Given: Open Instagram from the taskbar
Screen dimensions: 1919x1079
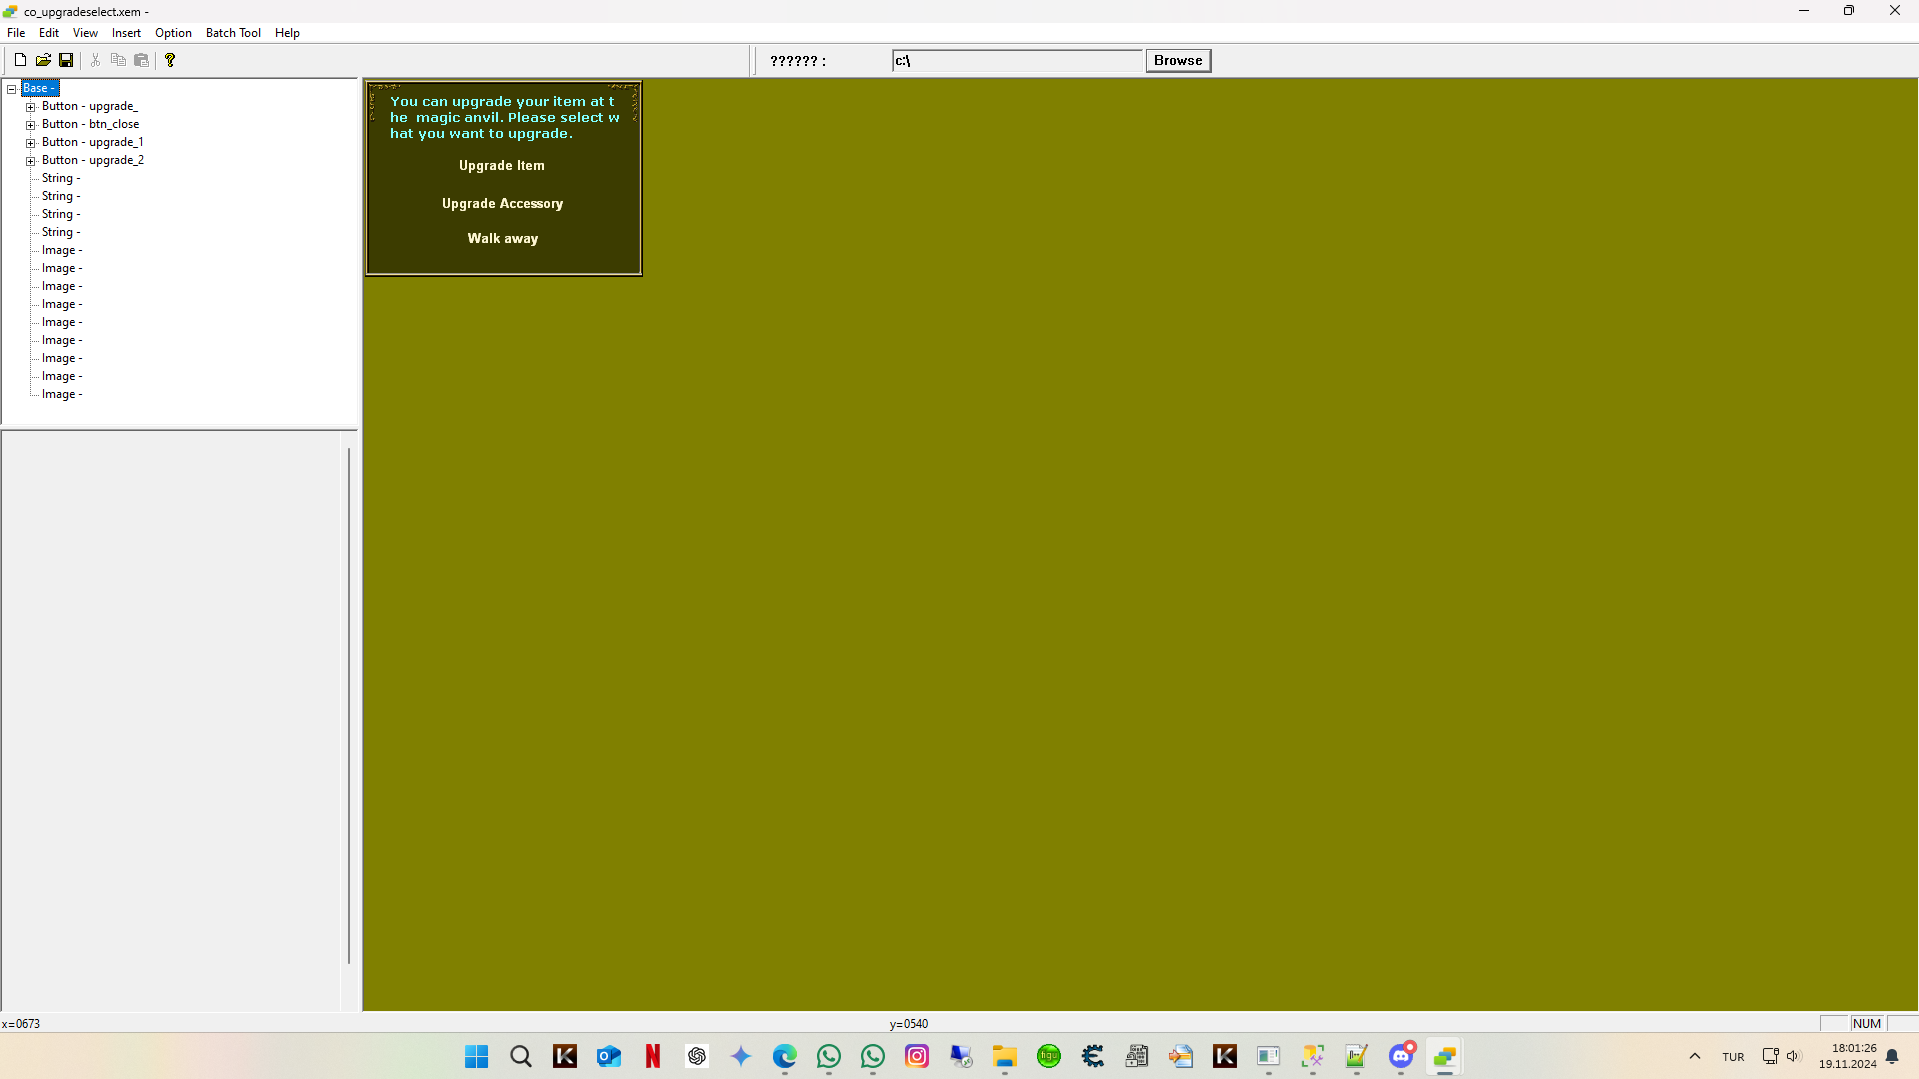Looking at the screenshot, I should pyautogui.click(x=916, y=1056).
